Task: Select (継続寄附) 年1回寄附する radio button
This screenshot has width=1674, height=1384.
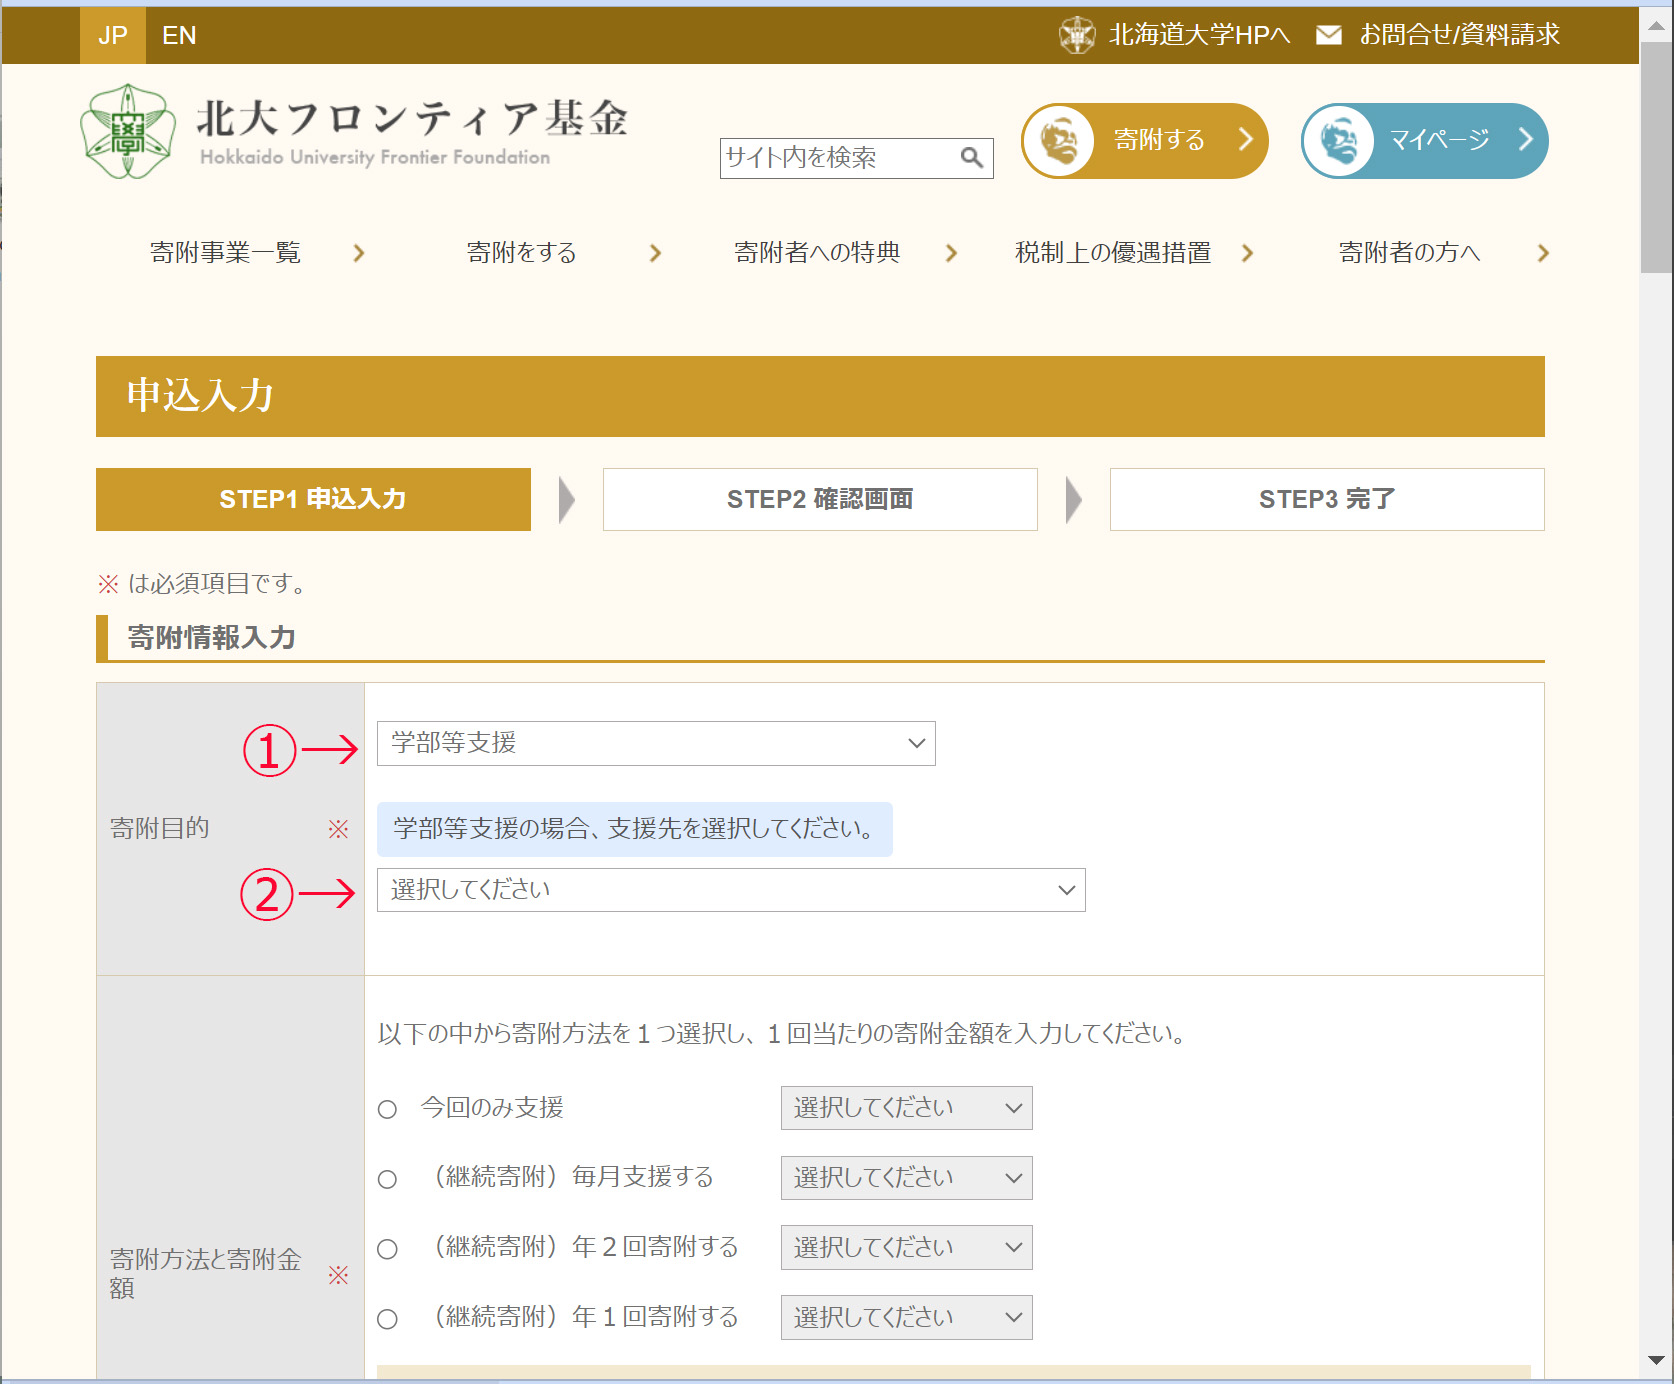Action: [387, 1319]
